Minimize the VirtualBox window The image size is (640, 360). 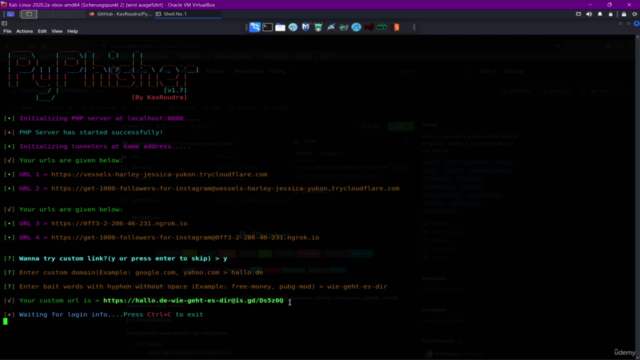[x=590, y=4]
